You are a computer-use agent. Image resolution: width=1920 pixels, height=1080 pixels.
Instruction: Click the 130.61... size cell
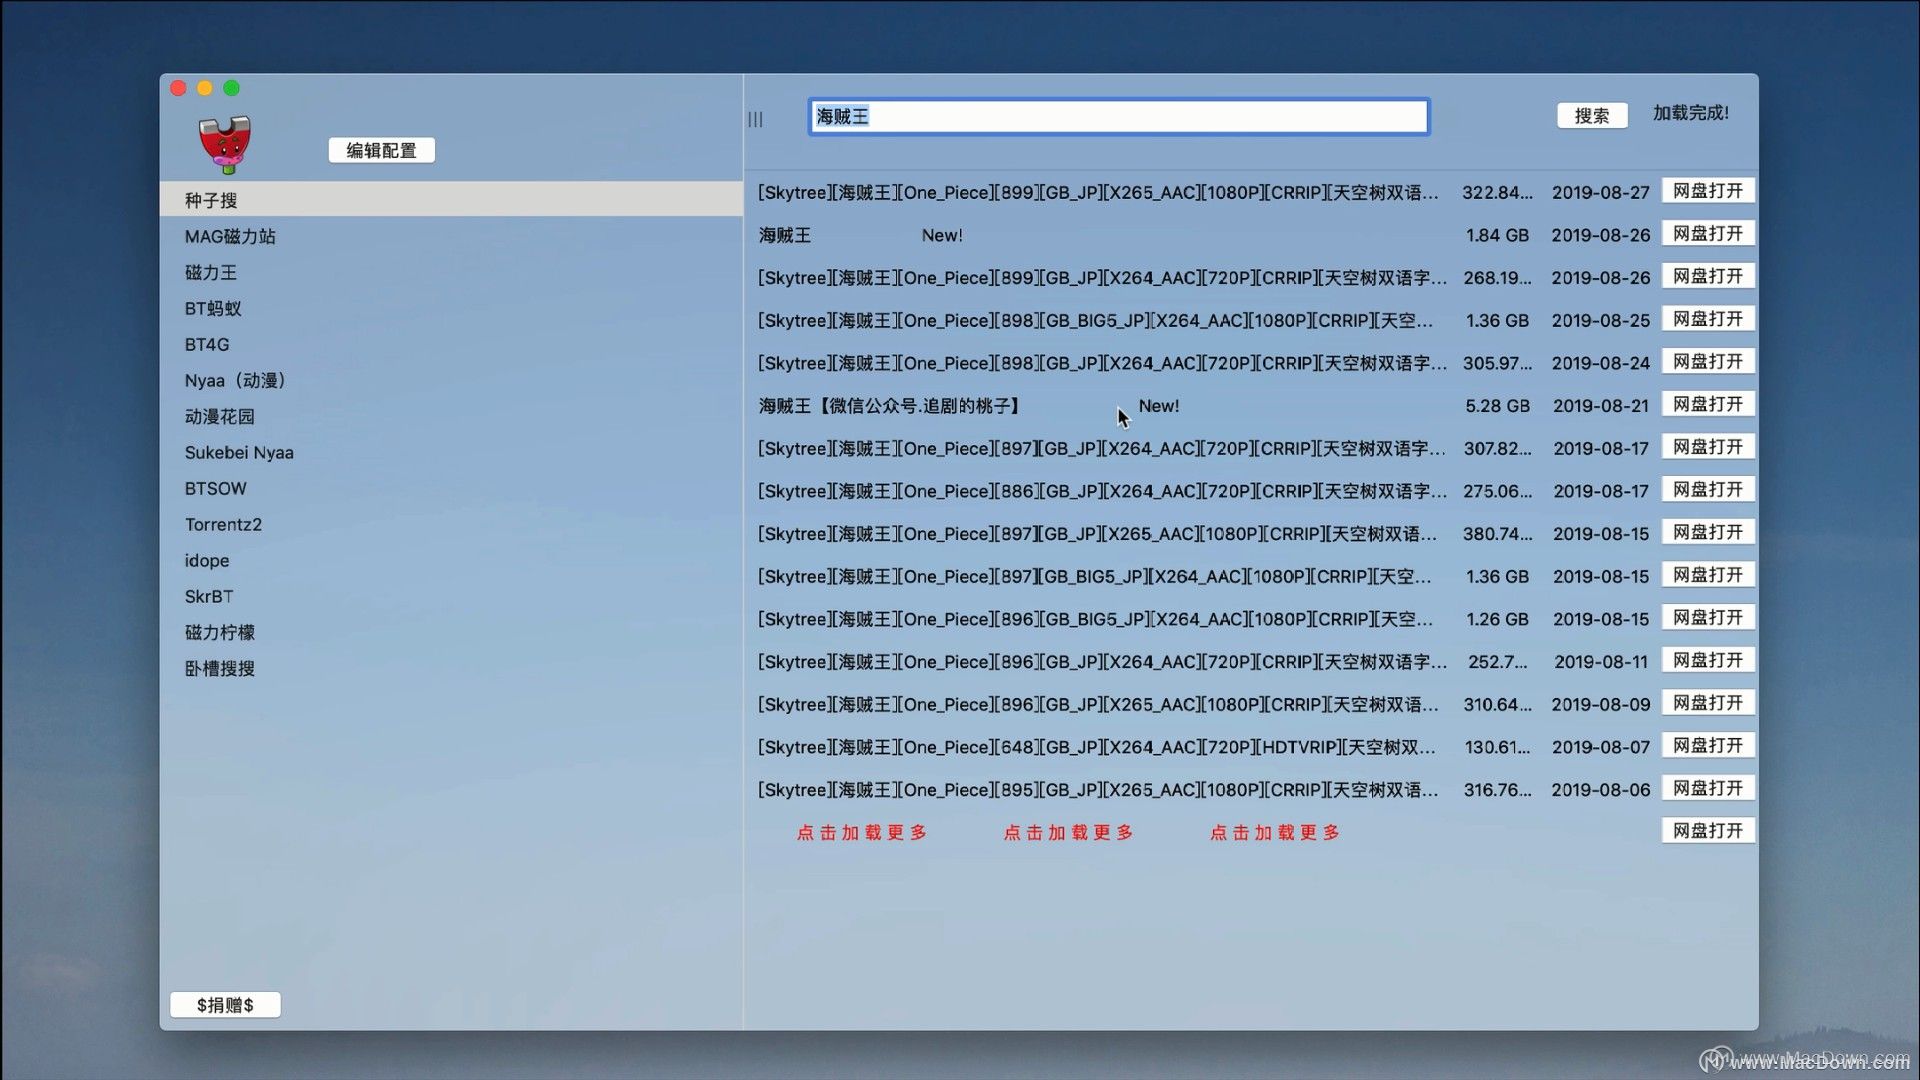point(1497,747)
